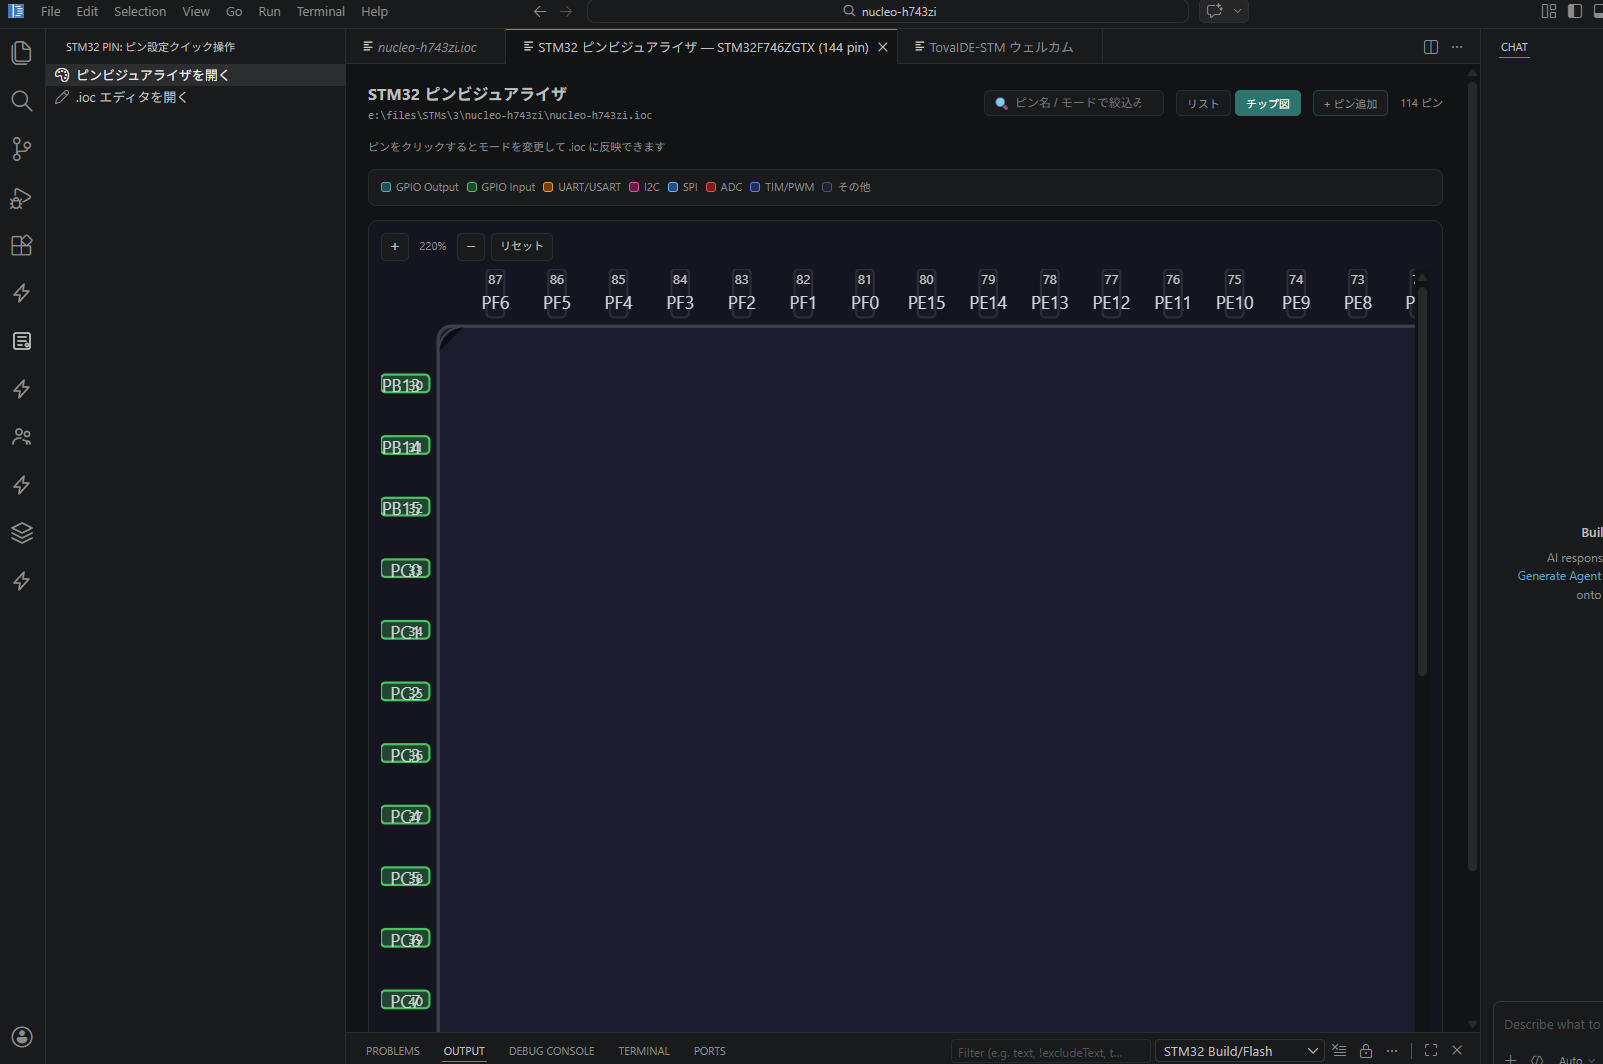Toggle the output scroll lock
Screen dimensions: 1603x1064
(x=1365, y=1051)
